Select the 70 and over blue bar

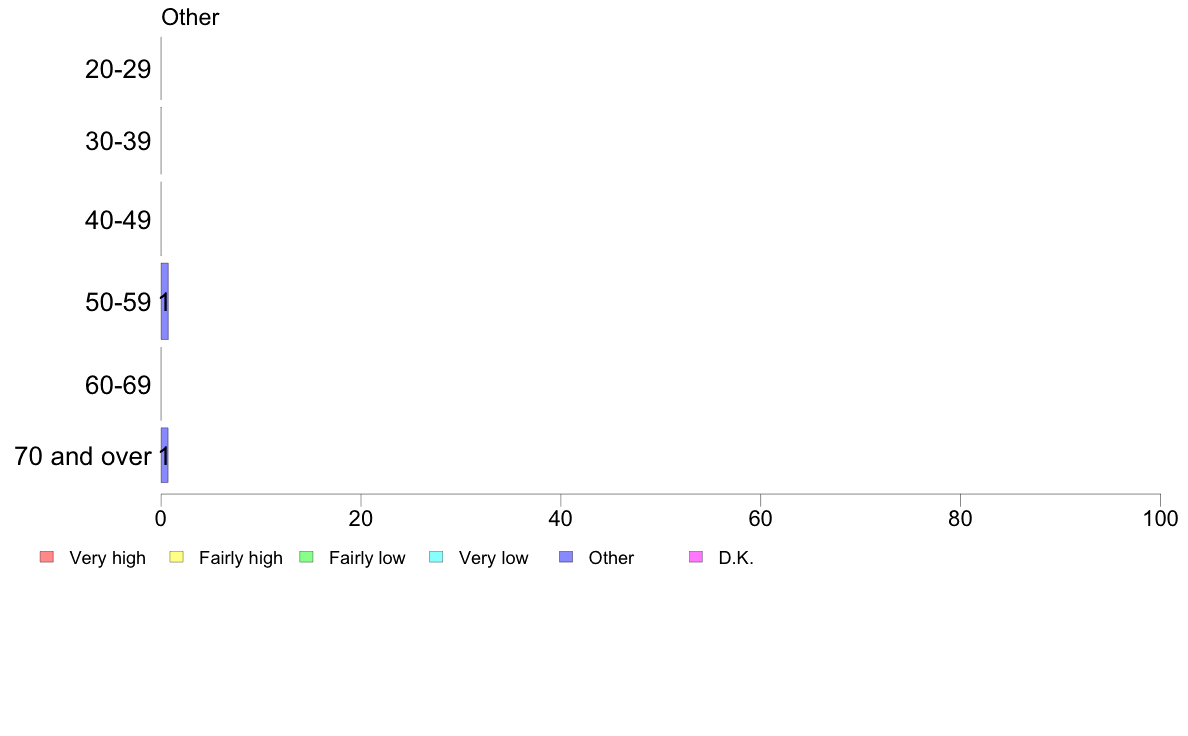click(164, 455)
